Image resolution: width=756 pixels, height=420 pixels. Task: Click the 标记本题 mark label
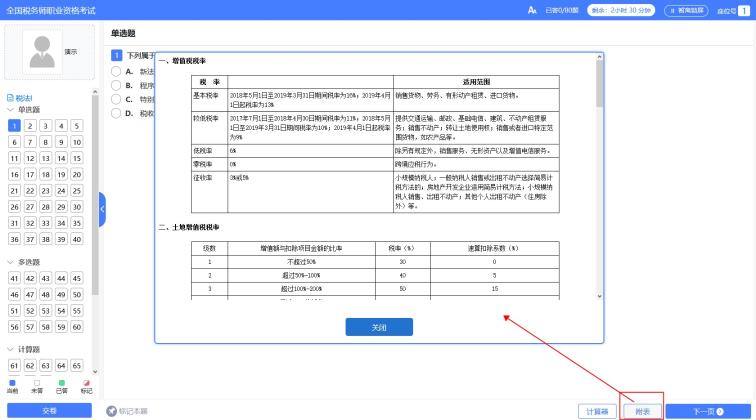[x=133, y=411]
